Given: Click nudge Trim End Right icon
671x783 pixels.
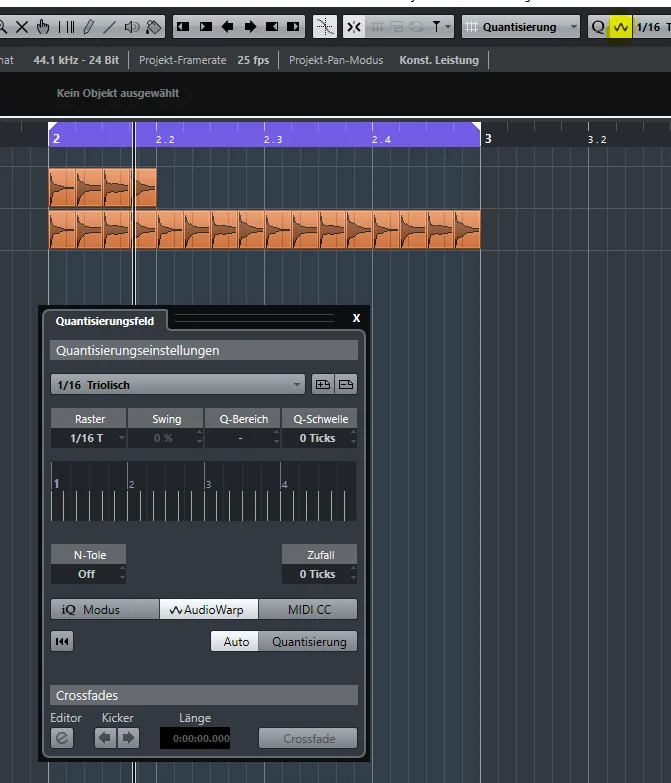Looking at the screenshot, I should (294, 26).
